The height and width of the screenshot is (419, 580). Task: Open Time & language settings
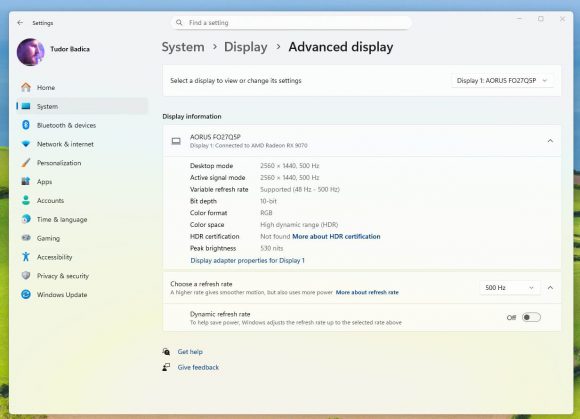82,219
